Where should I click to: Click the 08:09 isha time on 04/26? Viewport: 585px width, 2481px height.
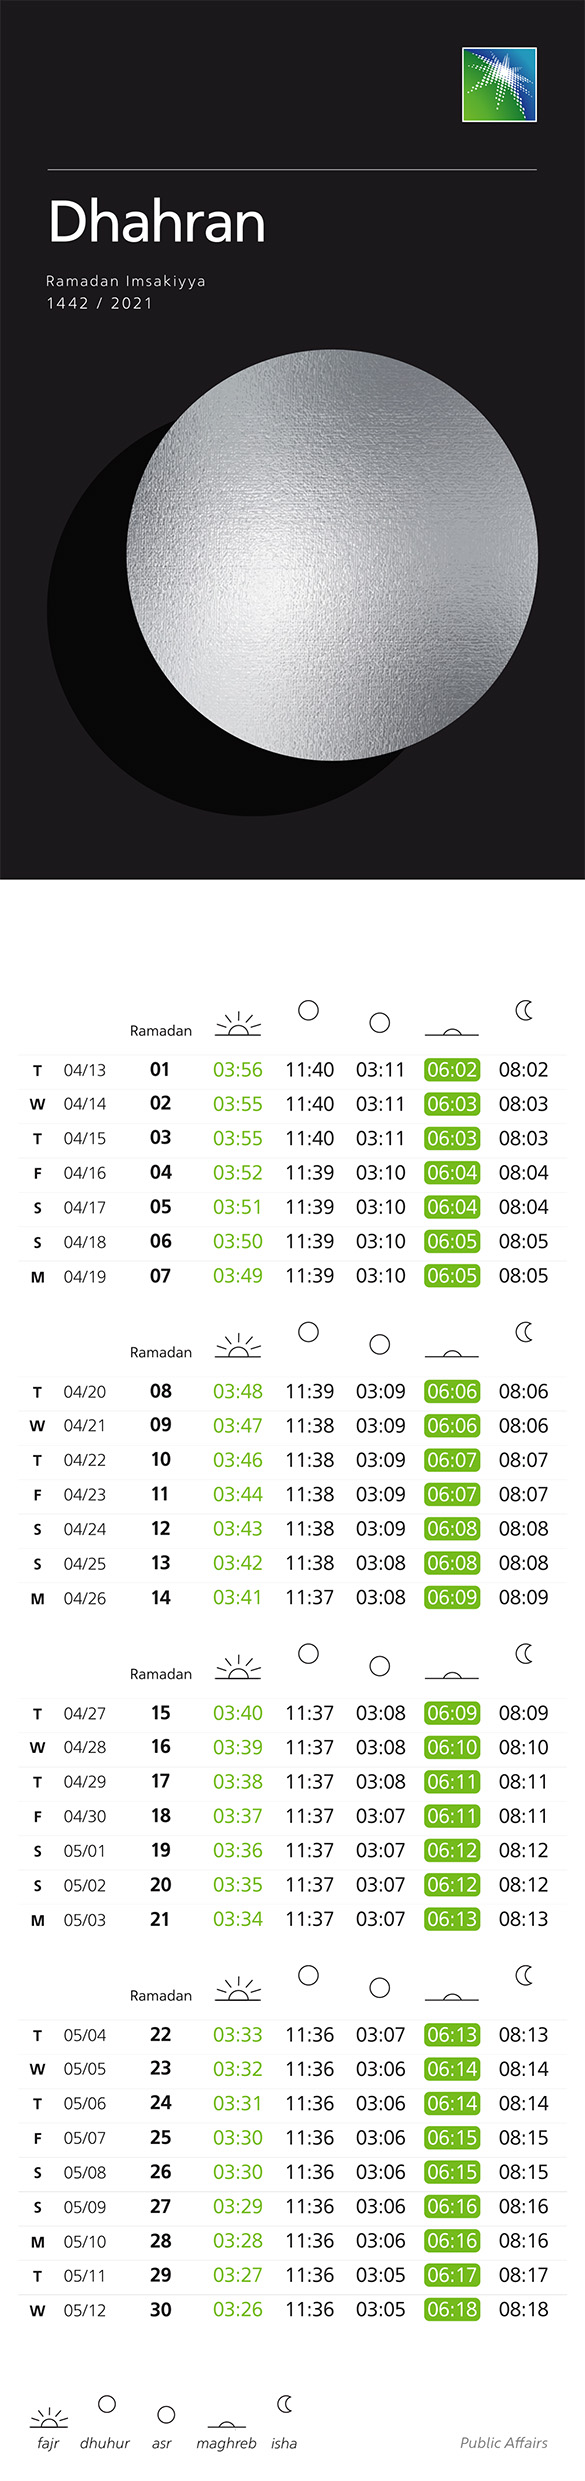click(x=524, y=1598)
